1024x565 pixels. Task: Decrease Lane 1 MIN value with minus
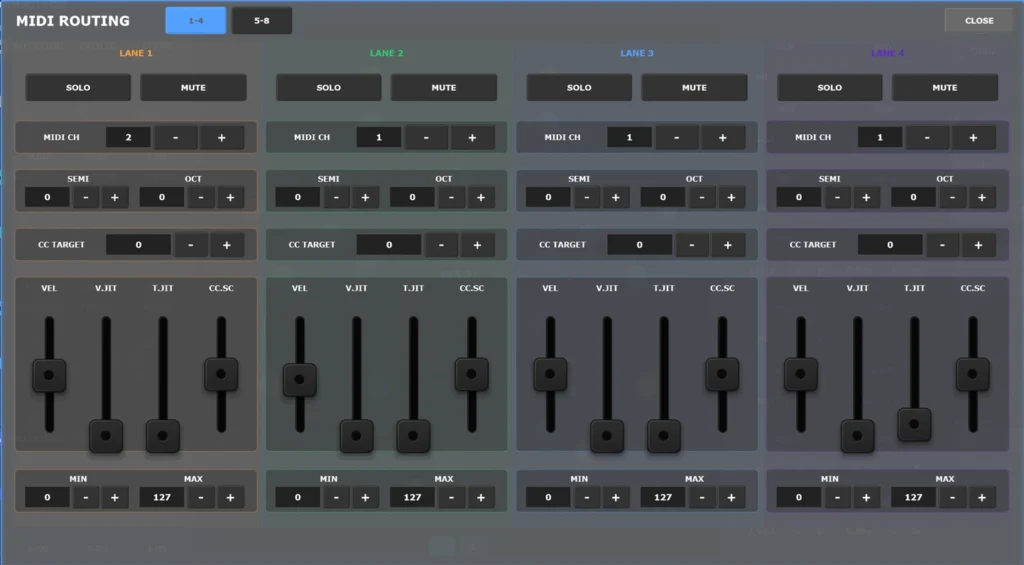point(86,498)
